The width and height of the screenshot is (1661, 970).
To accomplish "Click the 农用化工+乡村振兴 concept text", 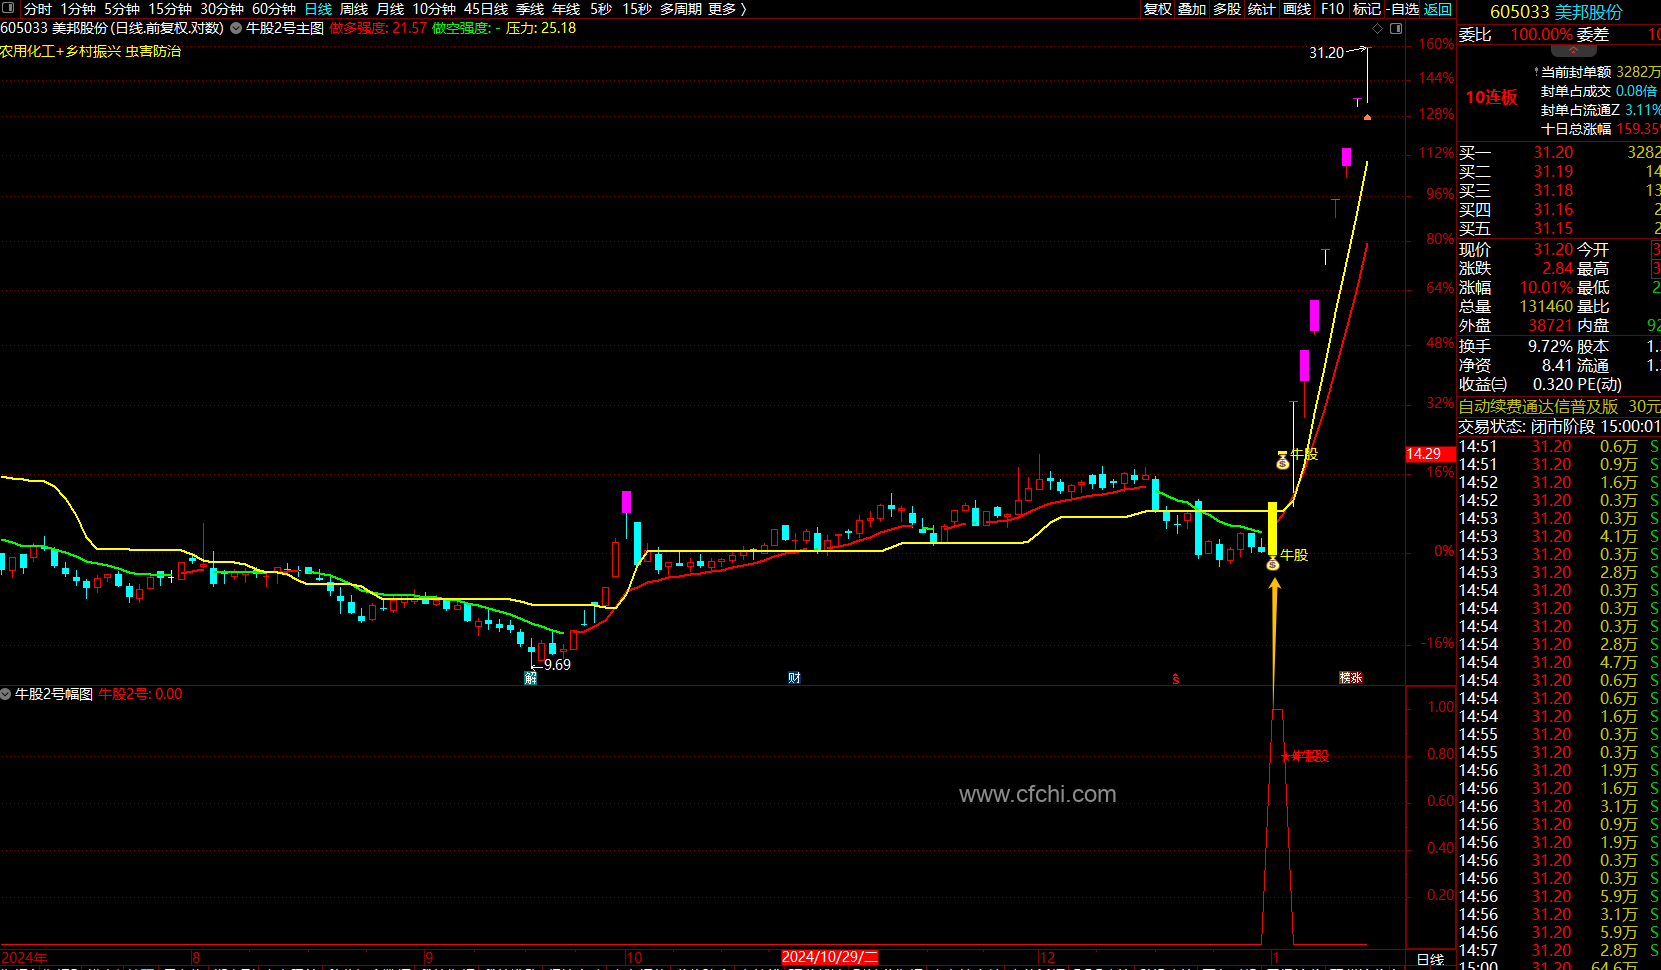I will pos(60,51).
